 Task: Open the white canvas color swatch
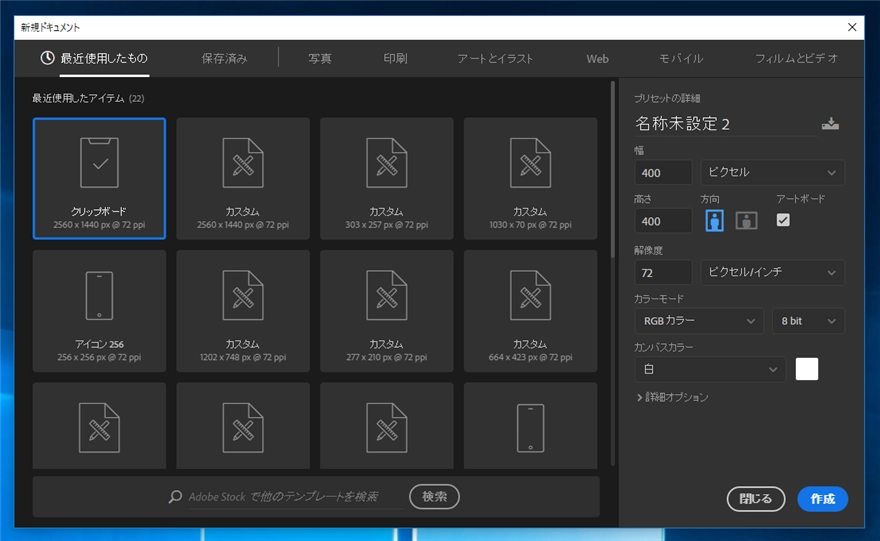click(x=806, y=369)
